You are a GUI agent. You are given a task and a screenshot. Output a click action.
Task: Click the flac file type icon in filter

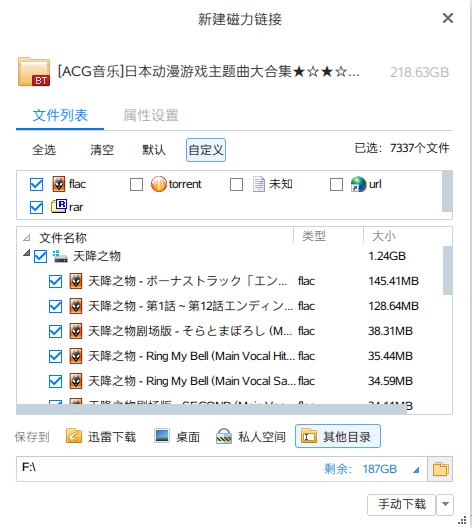(59, 184)
